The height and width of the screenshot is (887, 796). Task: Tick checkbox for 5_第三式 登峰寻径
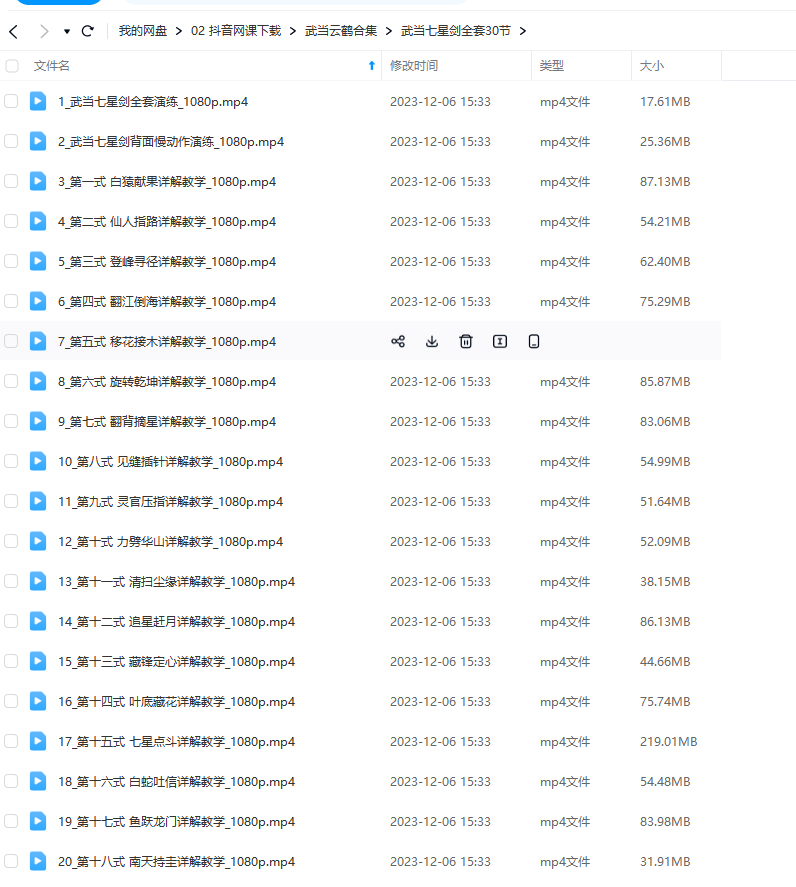tap(11, 261)
